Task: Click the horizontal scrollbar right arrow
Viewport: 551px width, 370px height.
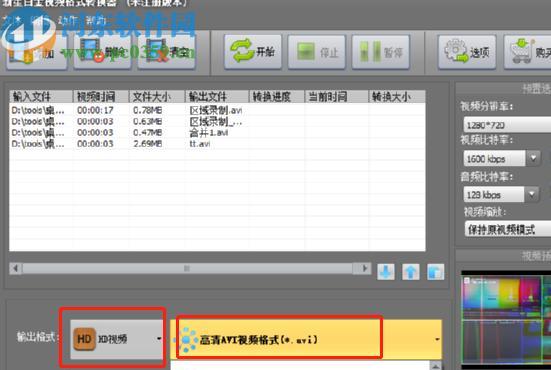Action: [364, 268]
